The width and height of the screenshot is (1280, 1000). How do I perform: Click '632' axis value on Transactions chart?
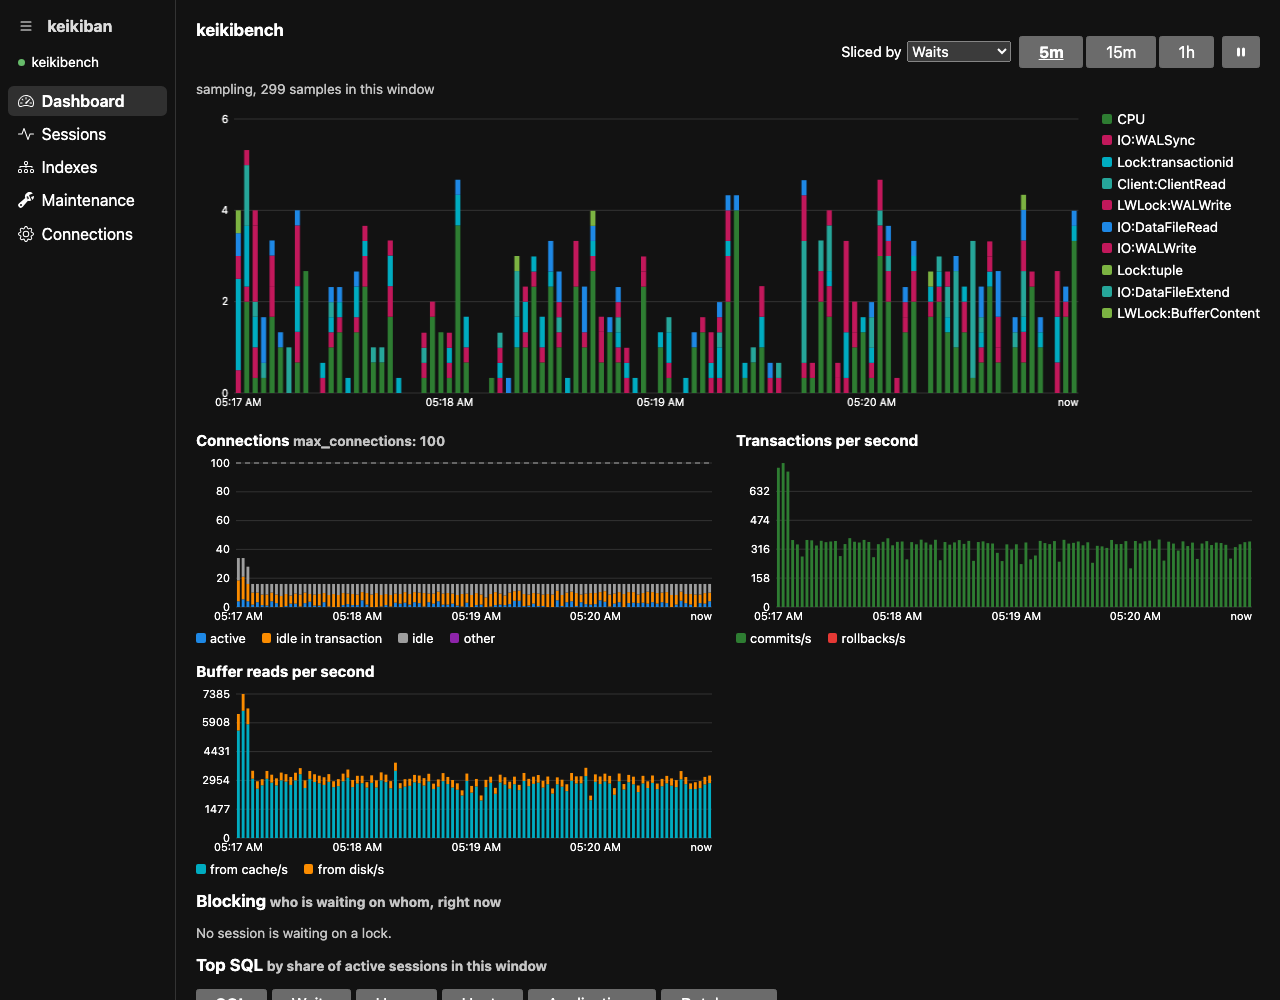click(759, 491)
